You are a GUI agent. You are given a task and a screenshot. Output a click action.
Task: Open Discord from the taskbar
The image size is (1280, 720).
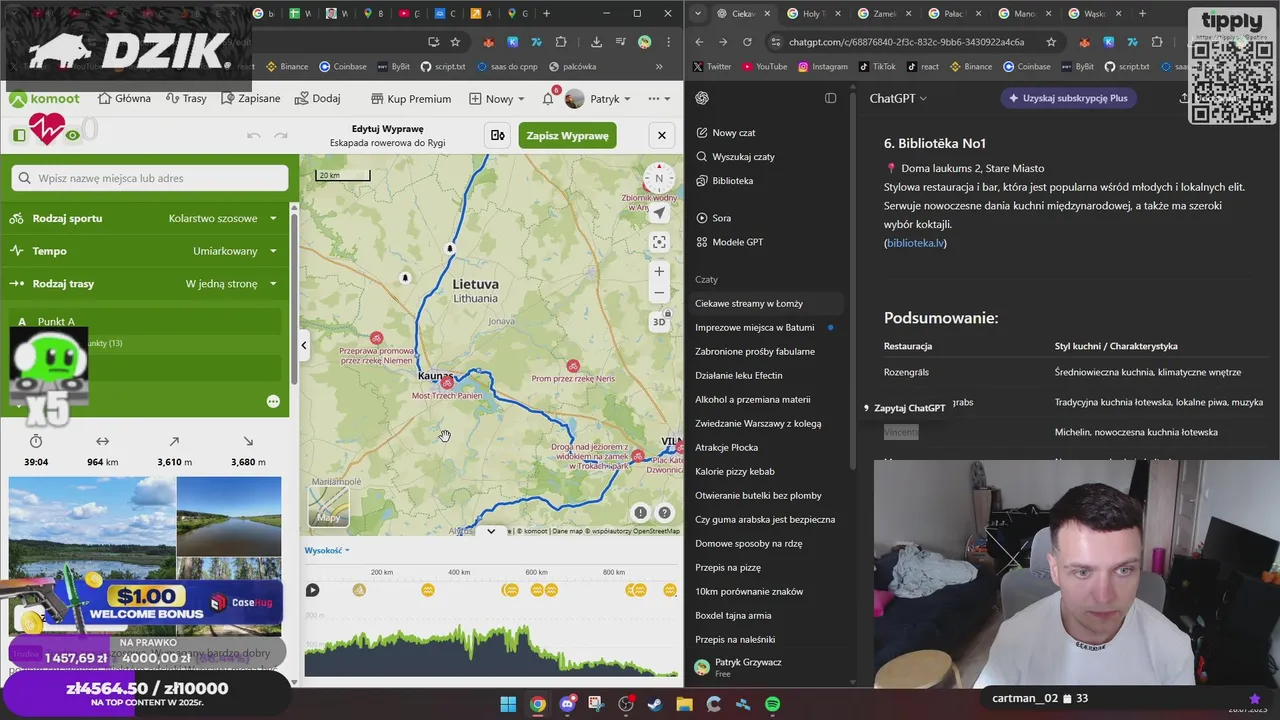click(x=567, y=704)
